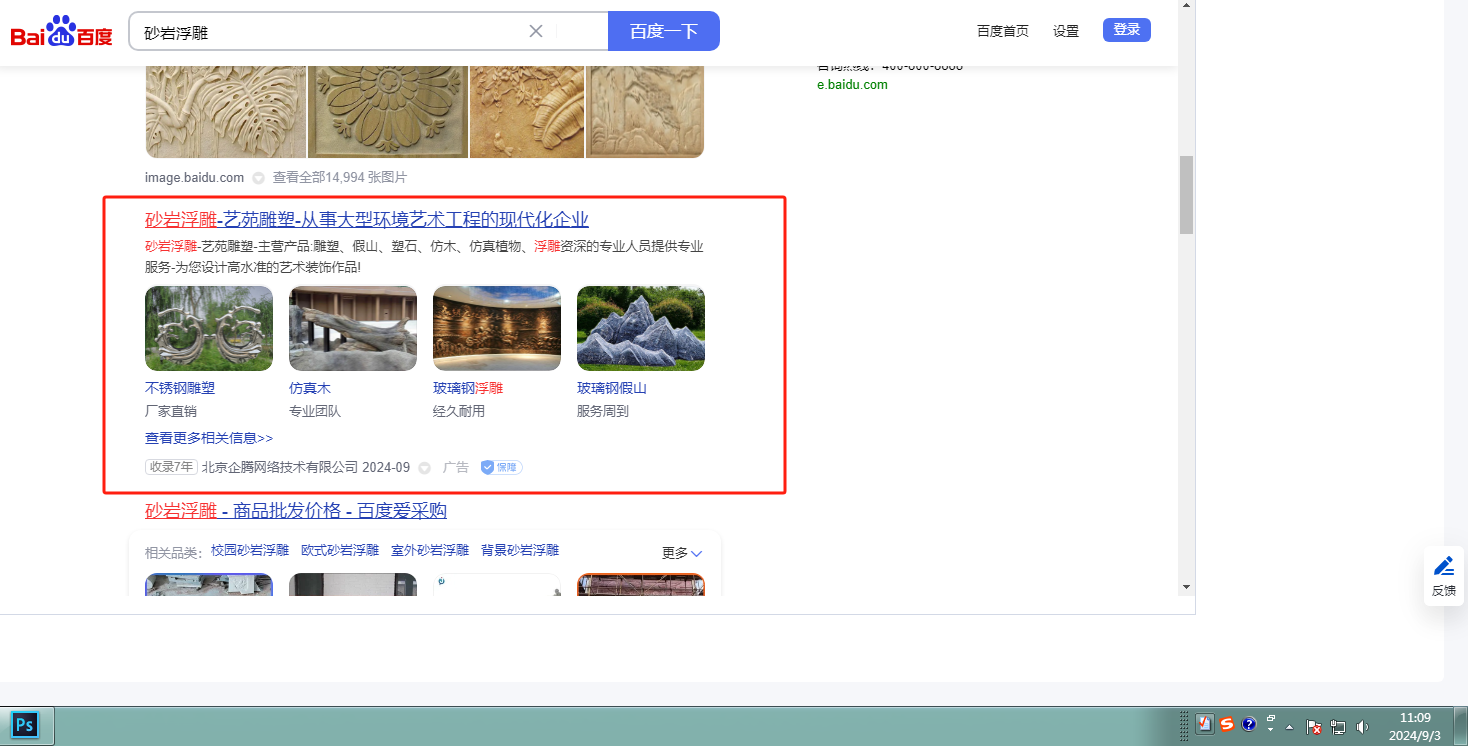
Task: Open the 玻璃钢浮雕 thumbnail image
Action: pos(497,329)
